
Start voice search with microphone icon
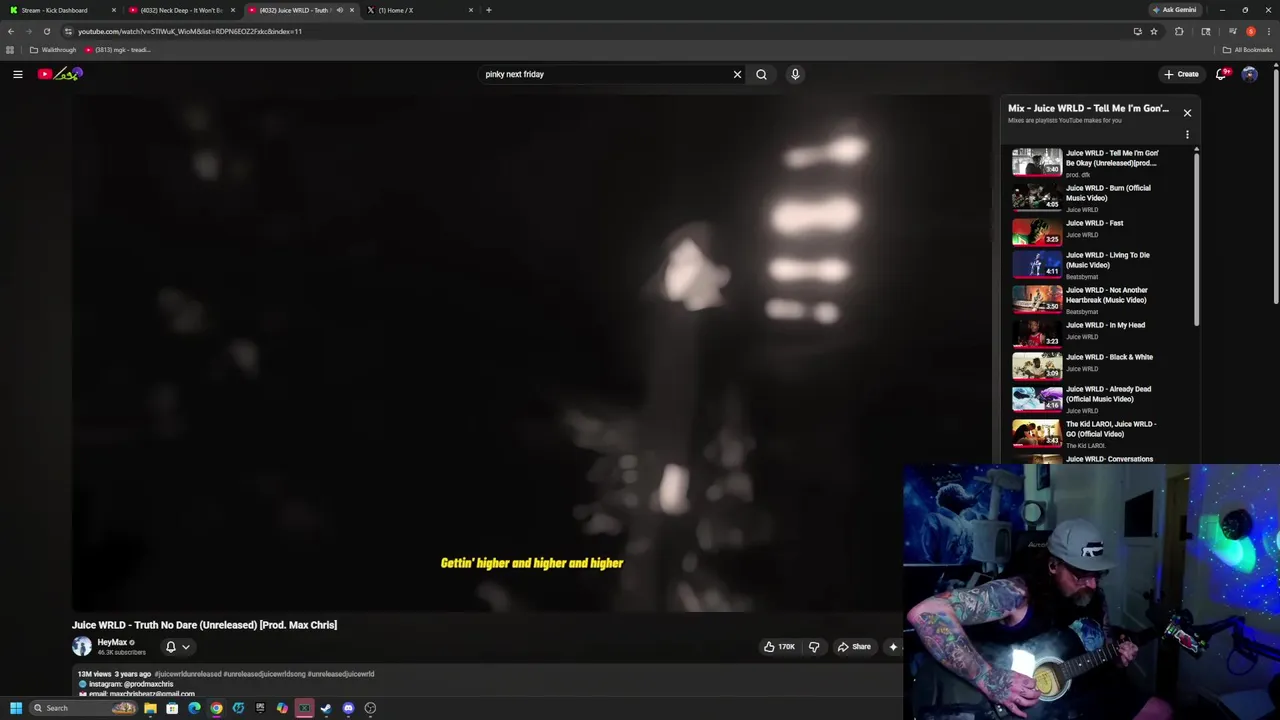(x=795, y=74)
